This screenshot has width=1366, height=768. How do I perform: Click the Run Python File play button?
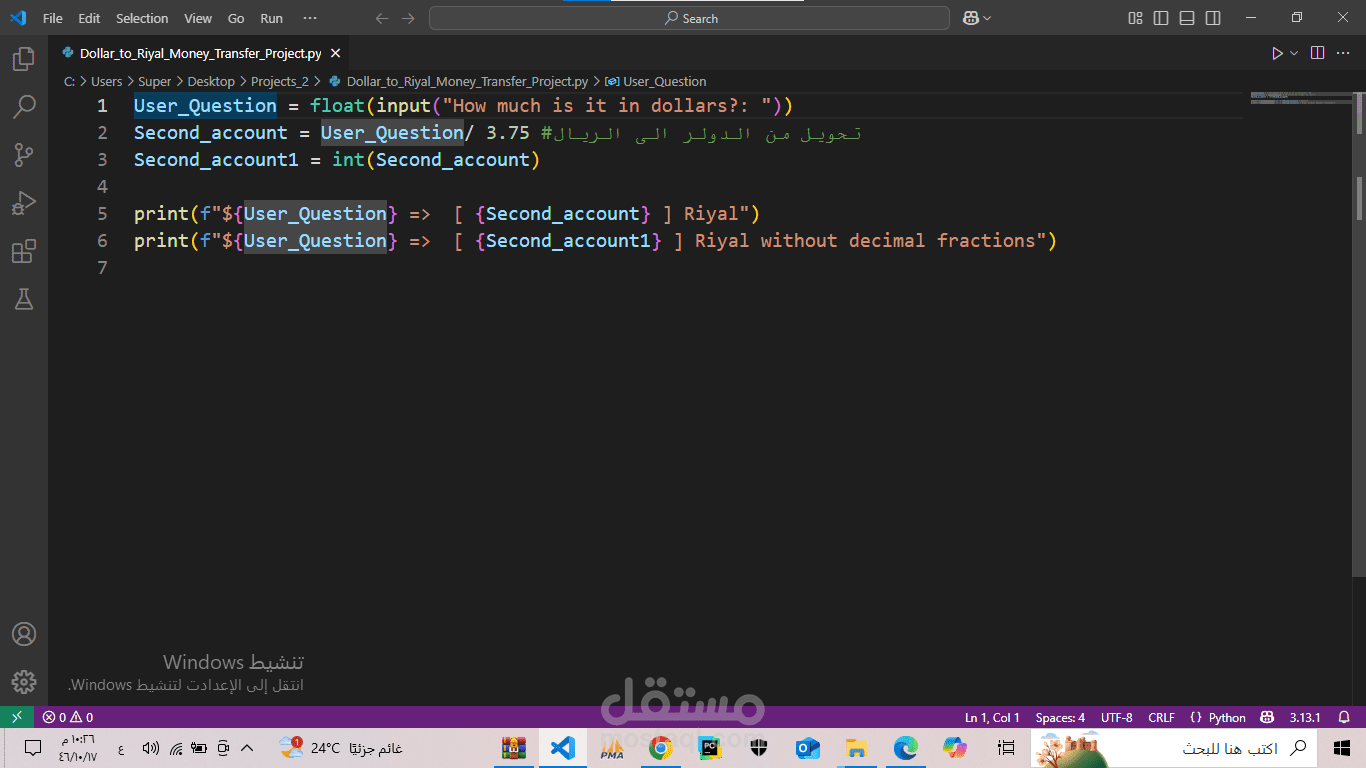pos(1277,53)
